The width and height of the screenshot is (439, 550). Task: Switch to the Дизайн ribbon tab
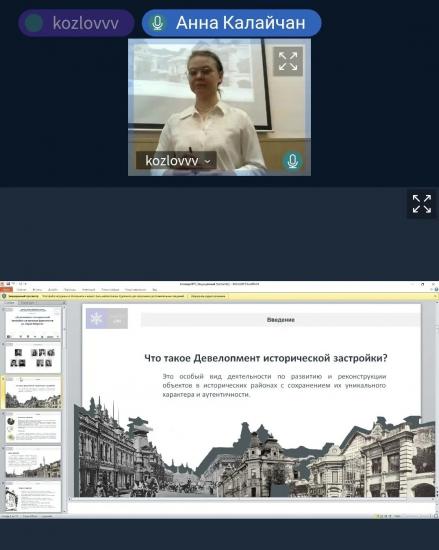tap(53, 290)
